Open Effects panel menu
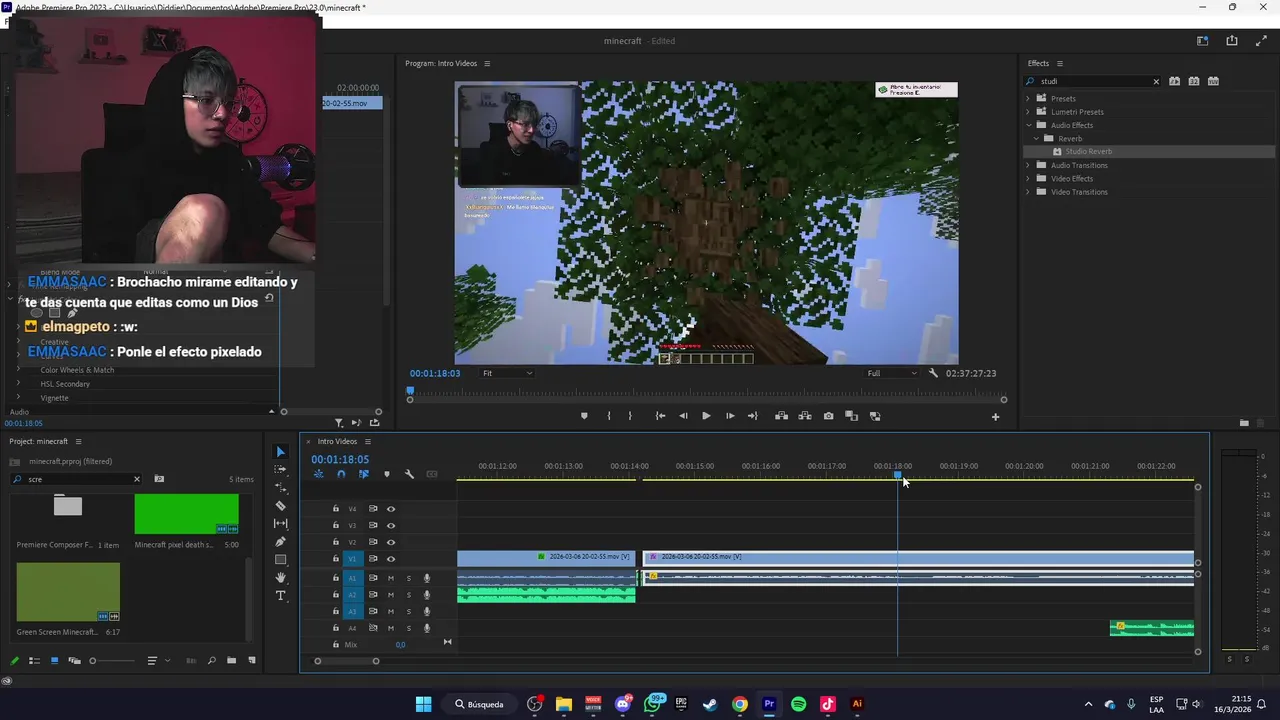This screenshot has height=720, width=1280. tap(1060, 63)
